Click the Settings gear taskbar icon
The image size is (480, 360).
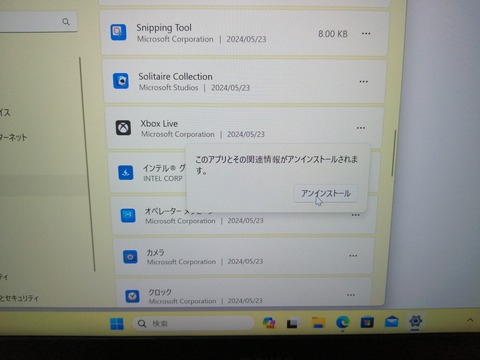tap(416, 321)
